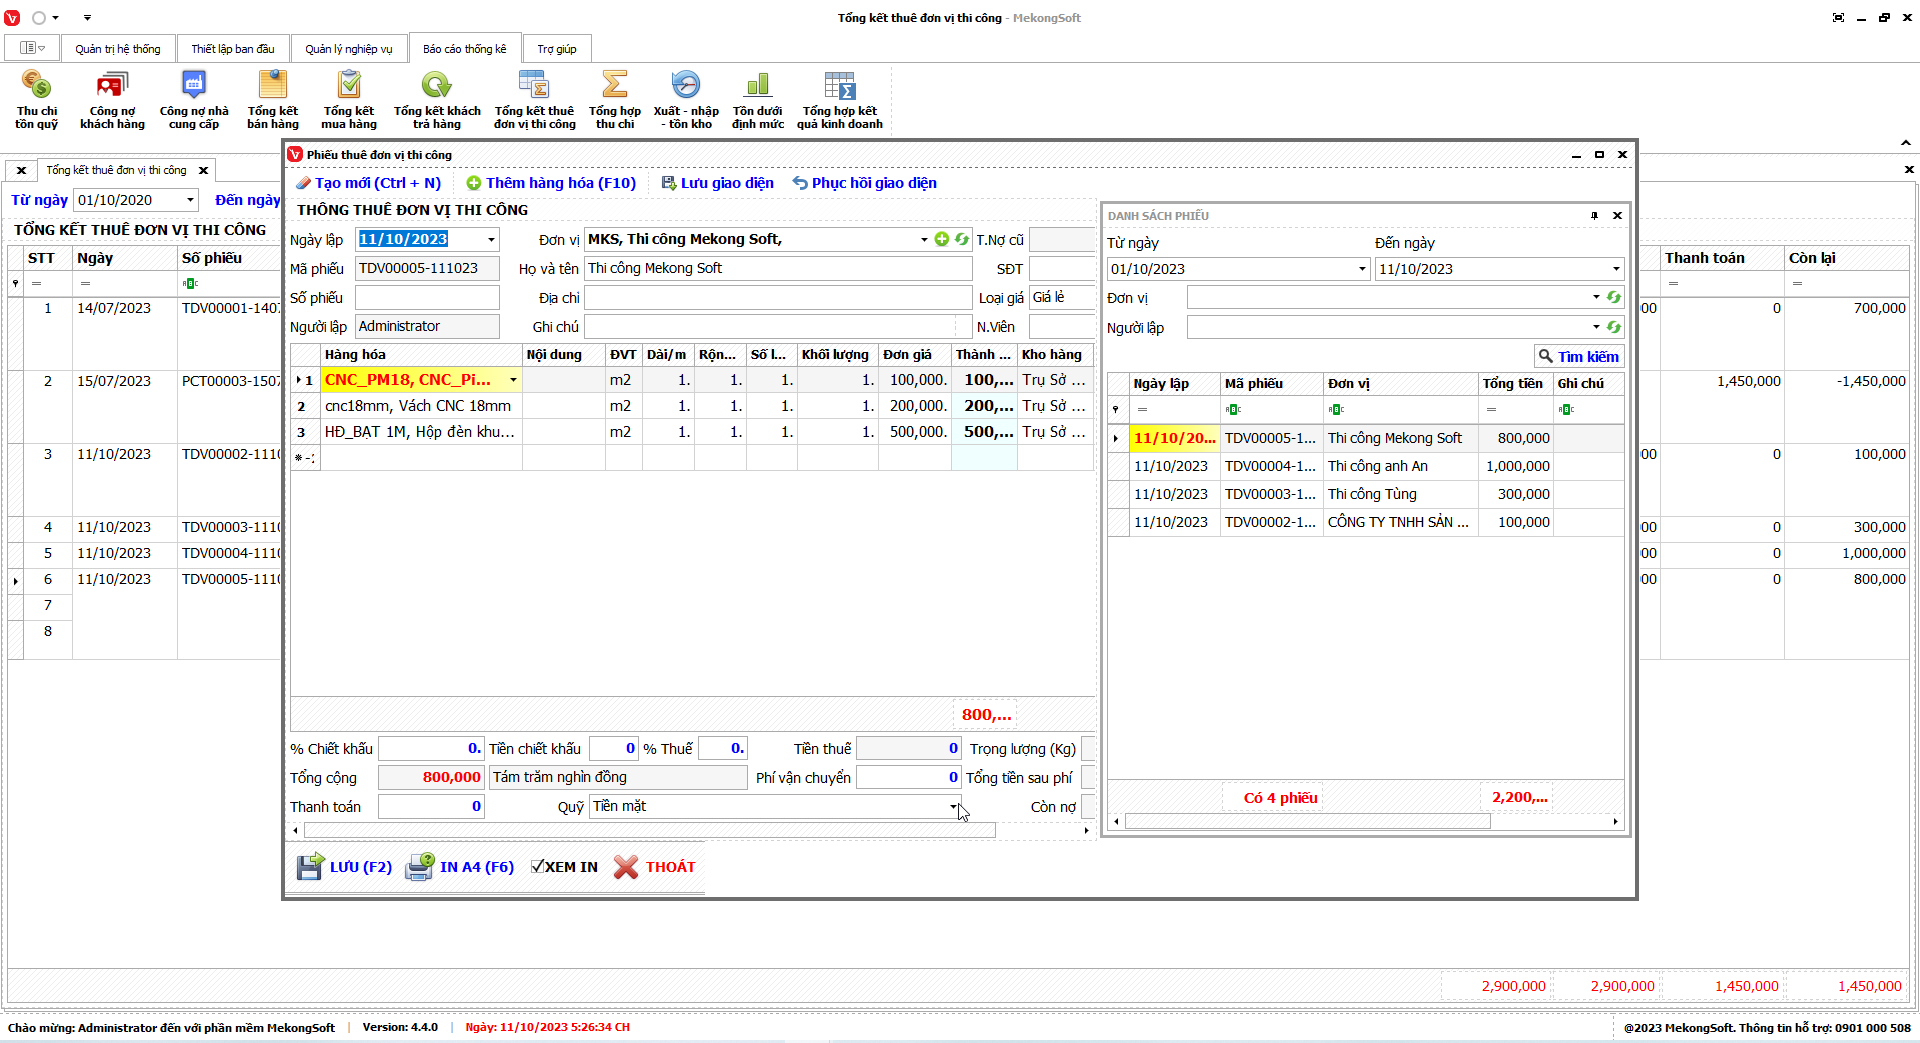
Task: Click green add icon next to Đơn vị
Action: [941, 239]
